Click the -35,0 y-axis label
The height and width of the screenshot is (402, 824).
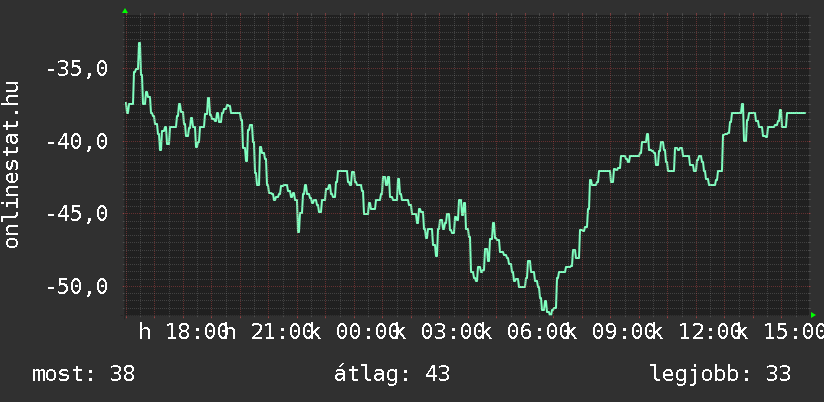click(x=80, y=70)
